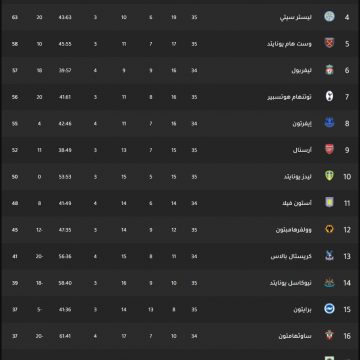Screen dimensions: 360x360
Task: Click the Everton club badge
Action: [329, 123]
